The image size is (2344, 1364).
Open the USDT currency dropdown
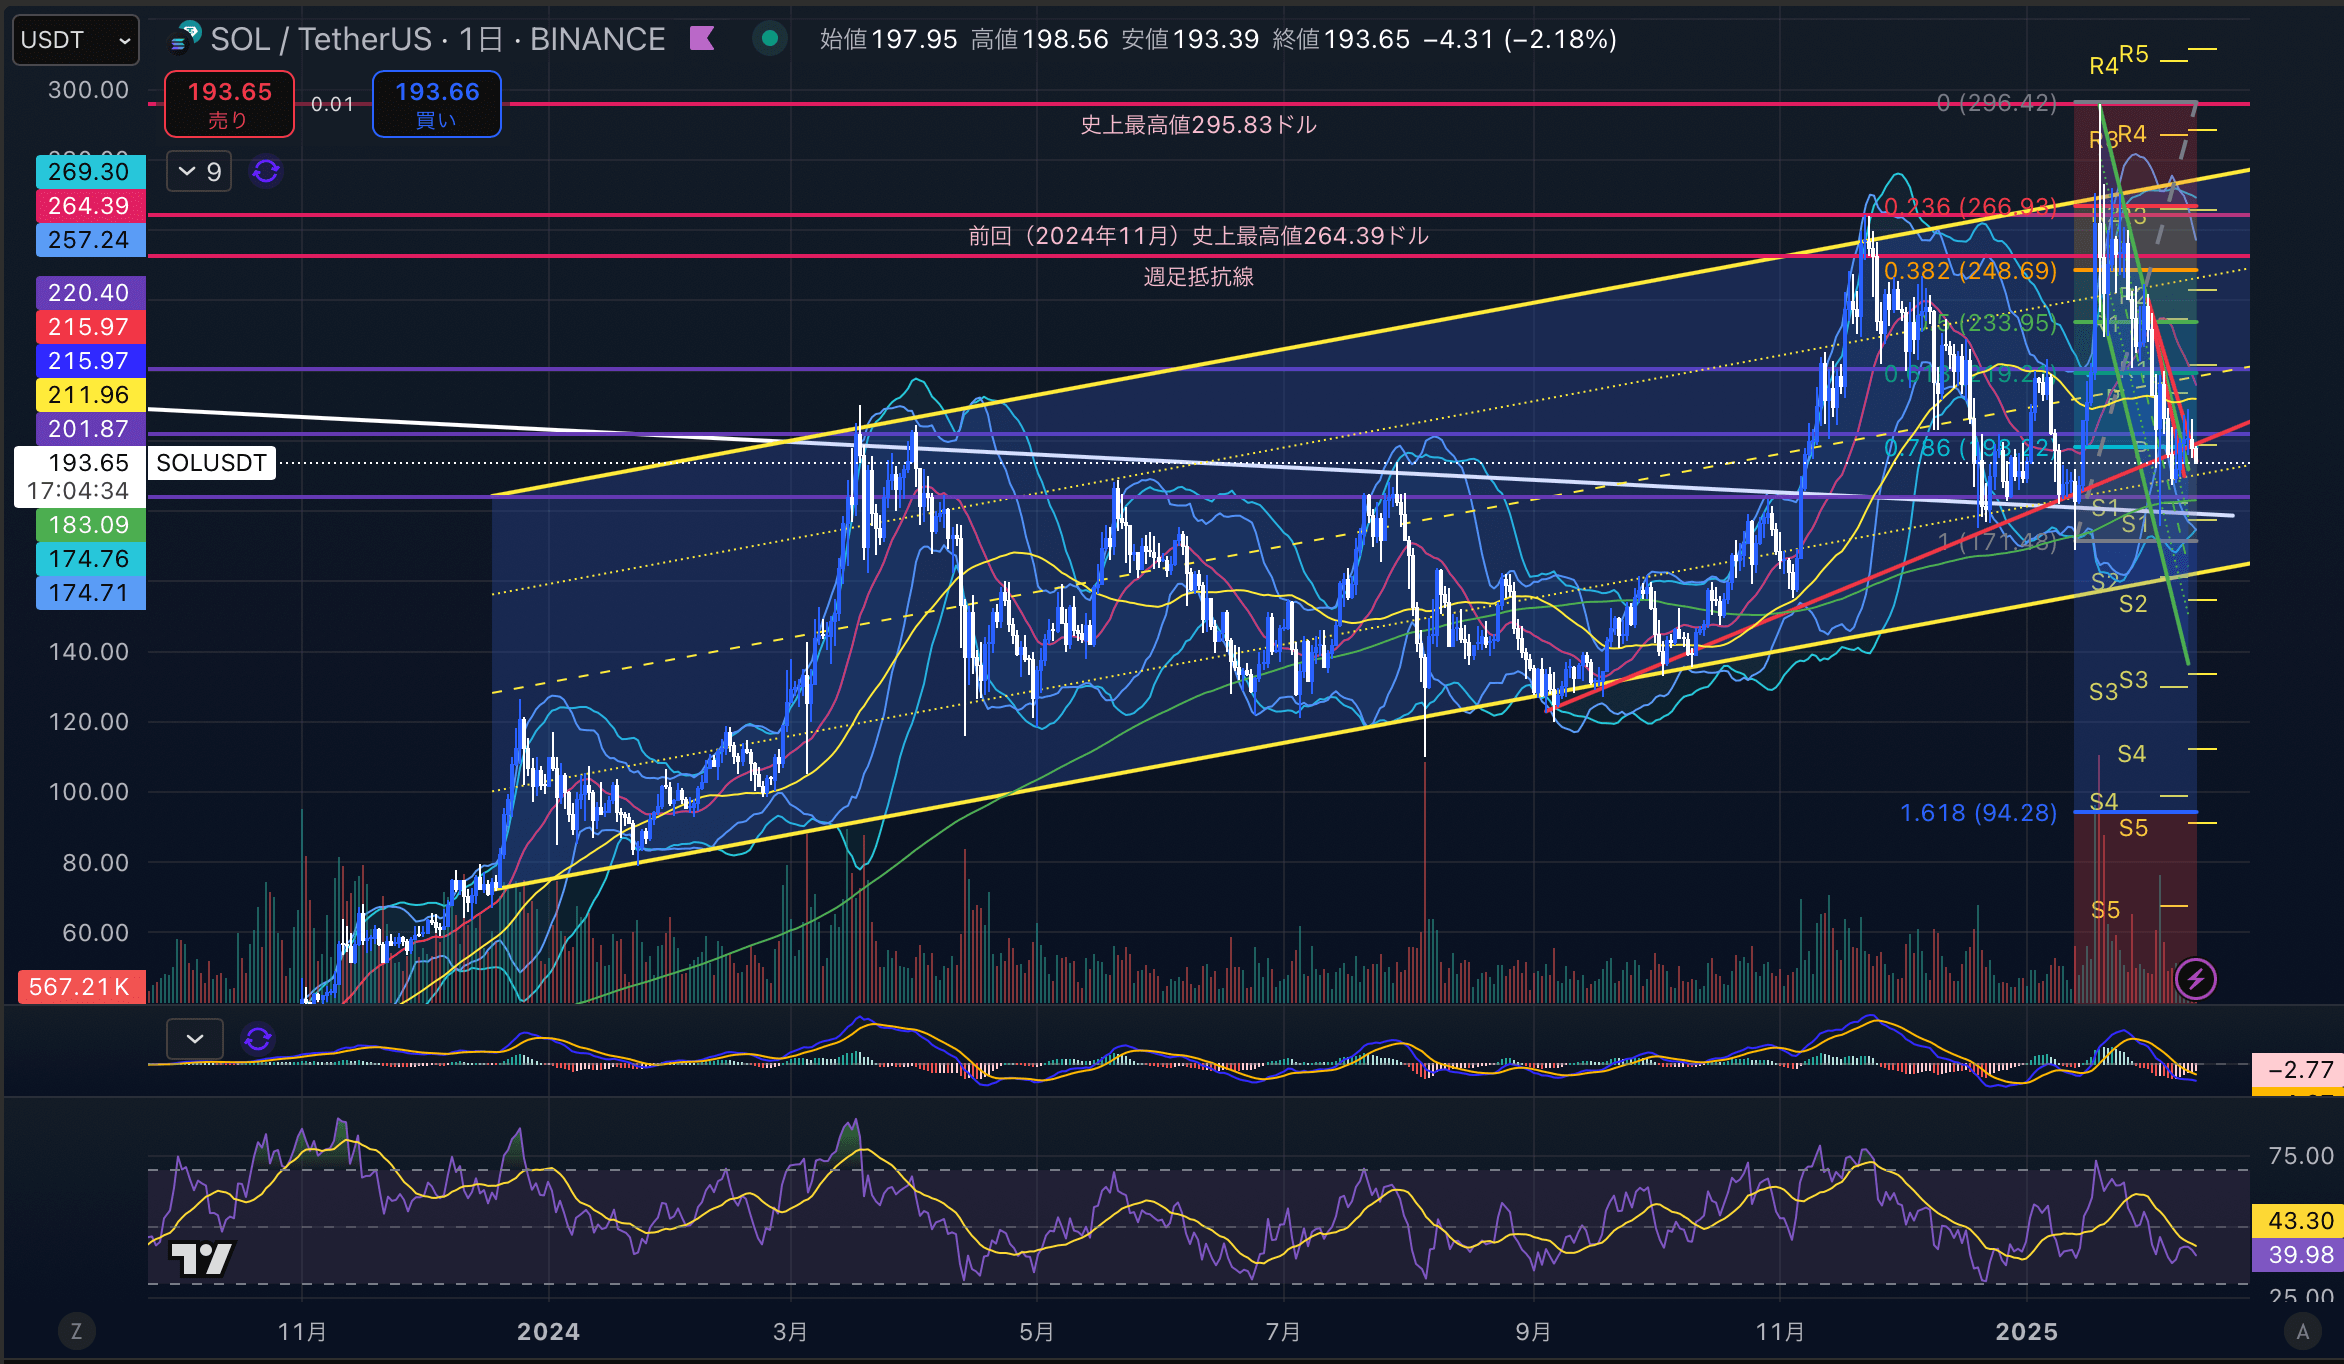(x=76, y=40)
